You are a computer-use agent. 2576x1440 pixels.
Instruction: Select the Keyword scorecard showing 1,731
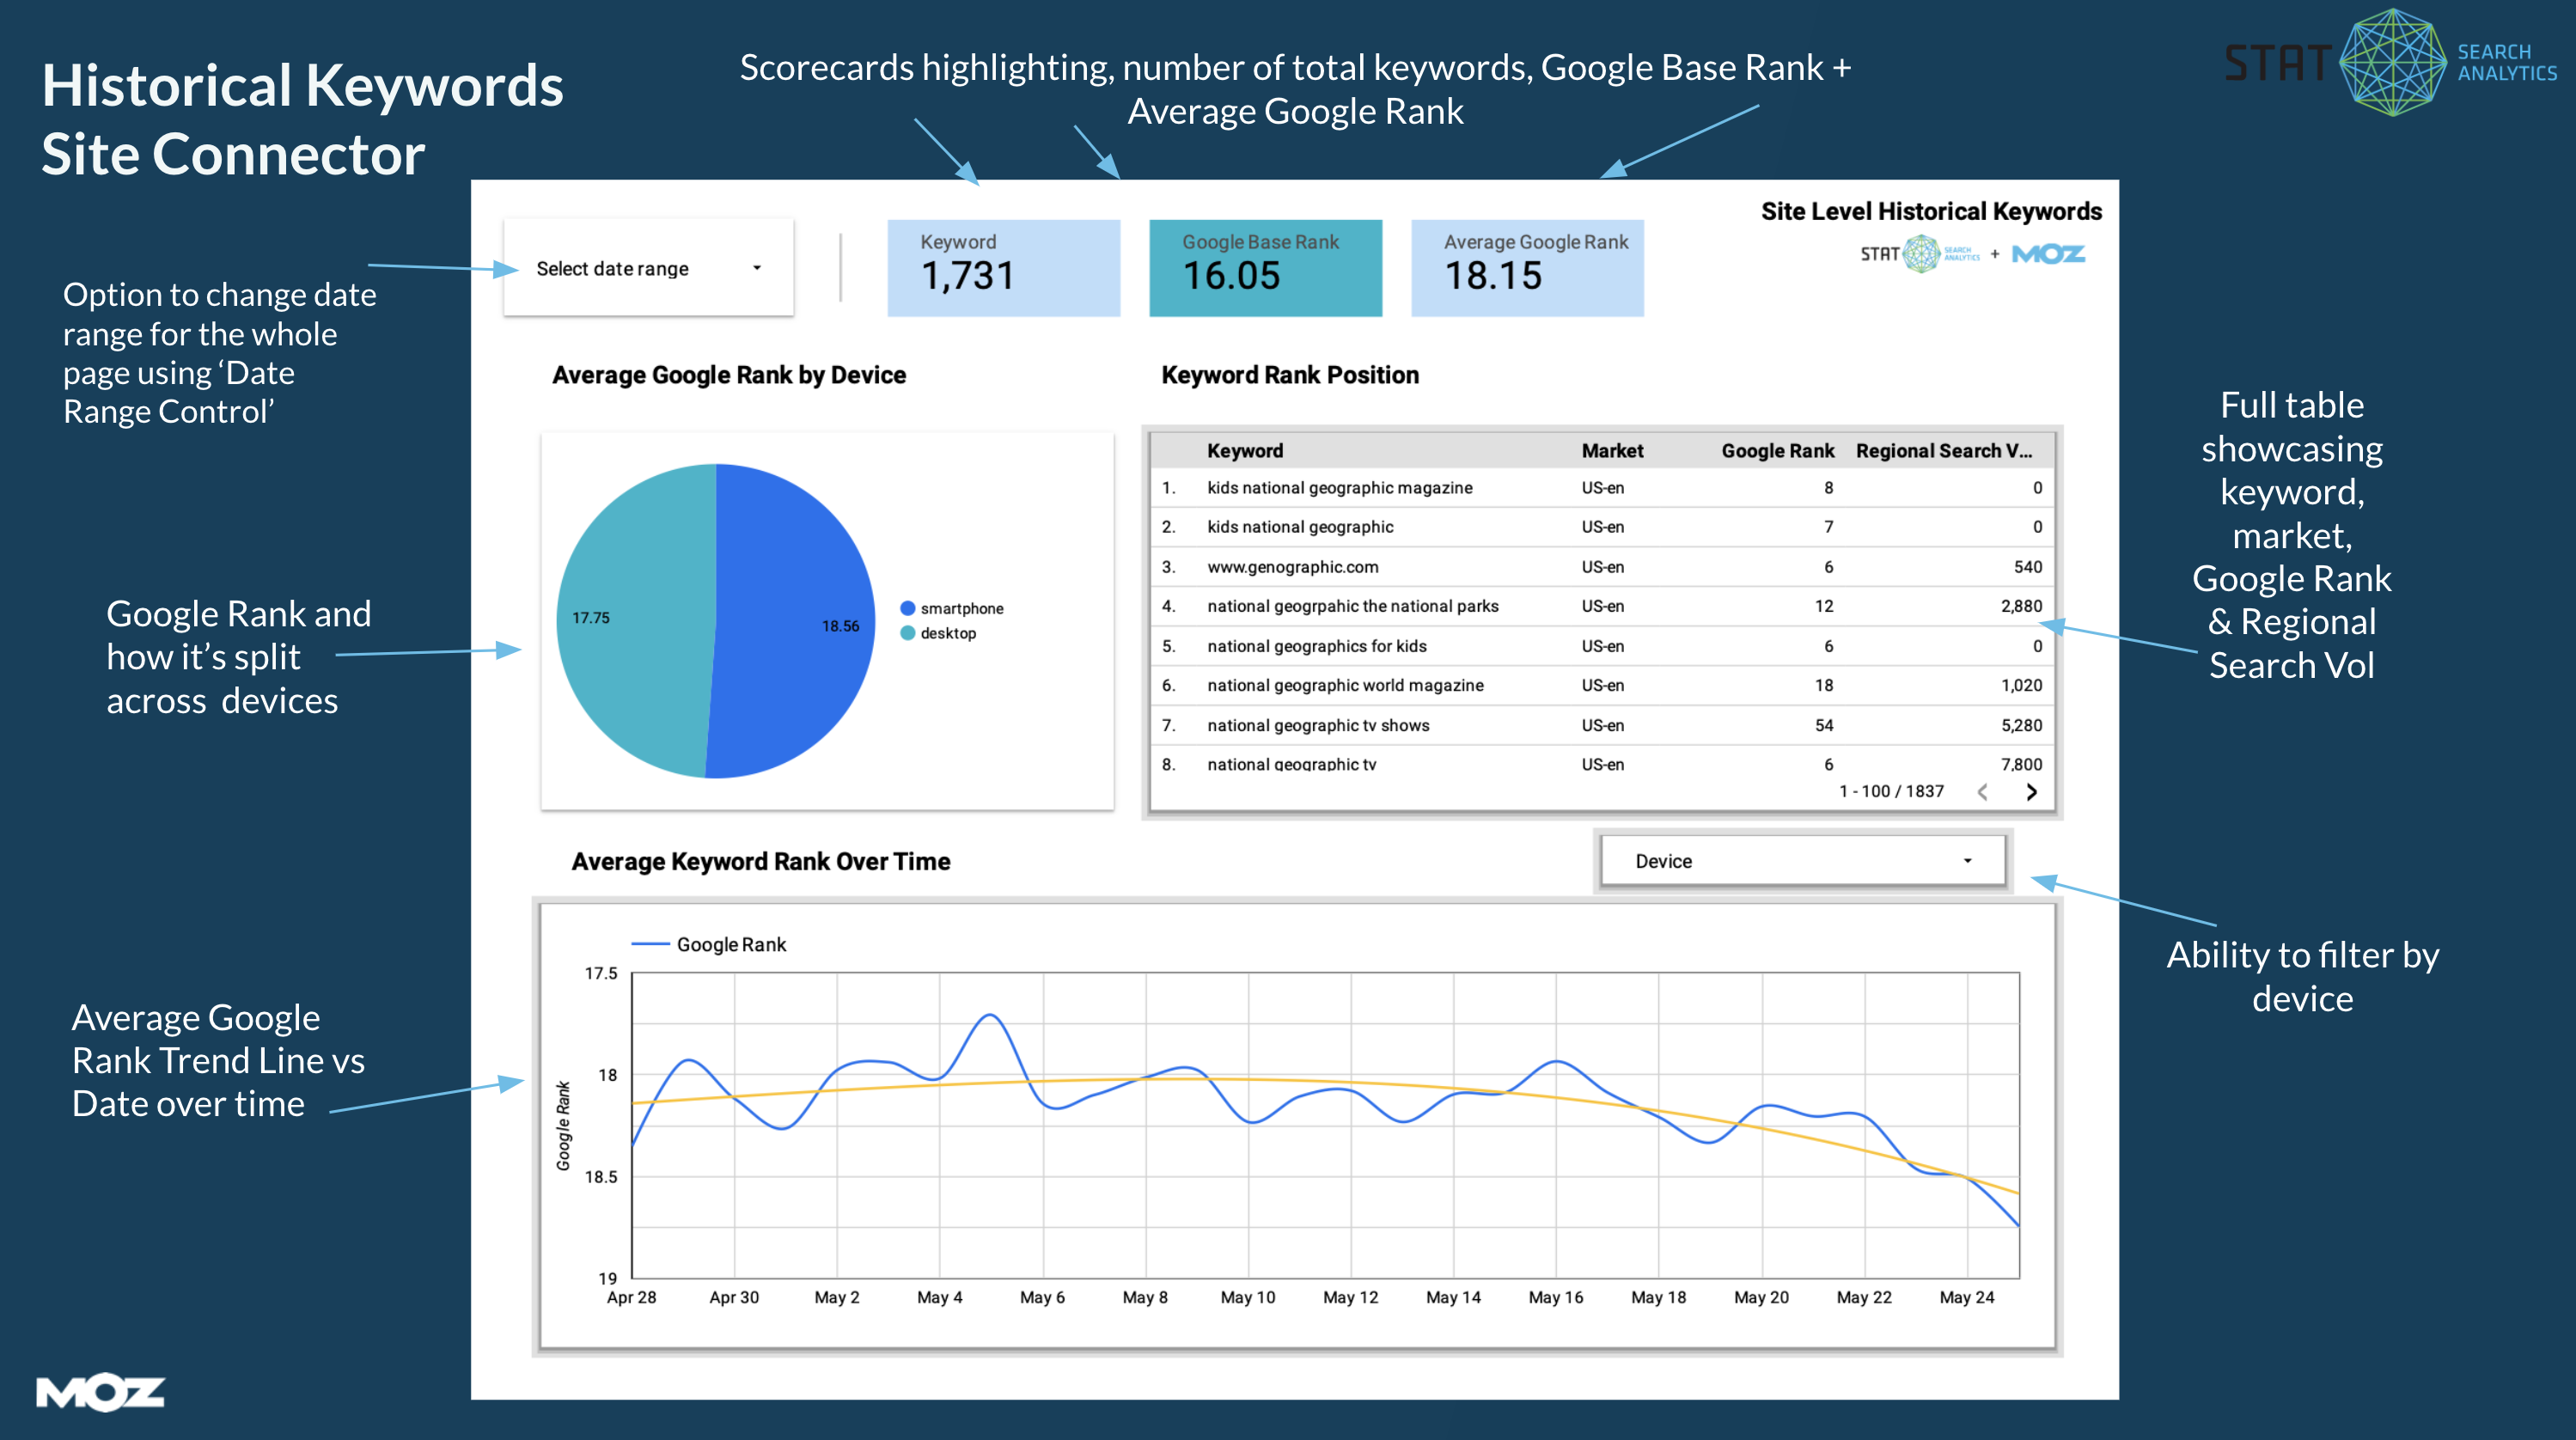(x=1003, y=267)
